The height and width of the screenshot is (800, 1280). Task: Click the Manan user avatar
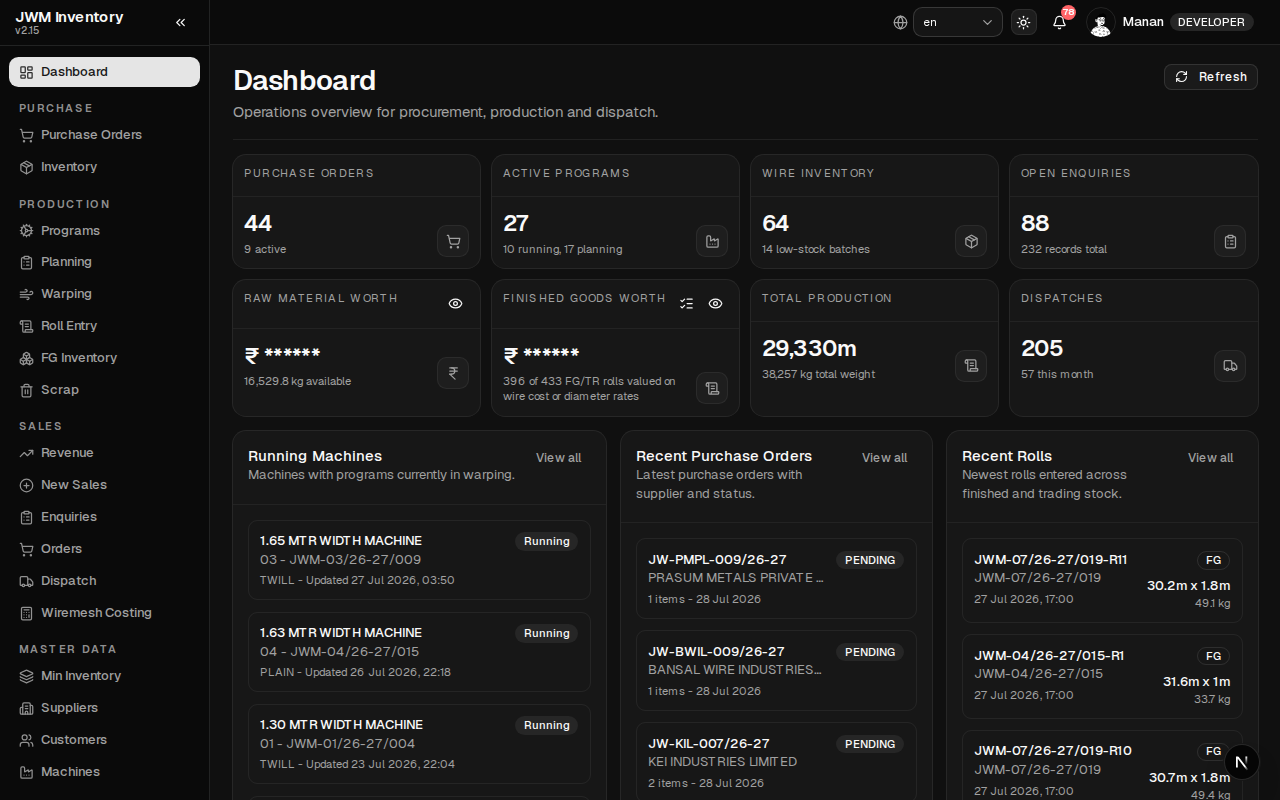[1100, 22]
